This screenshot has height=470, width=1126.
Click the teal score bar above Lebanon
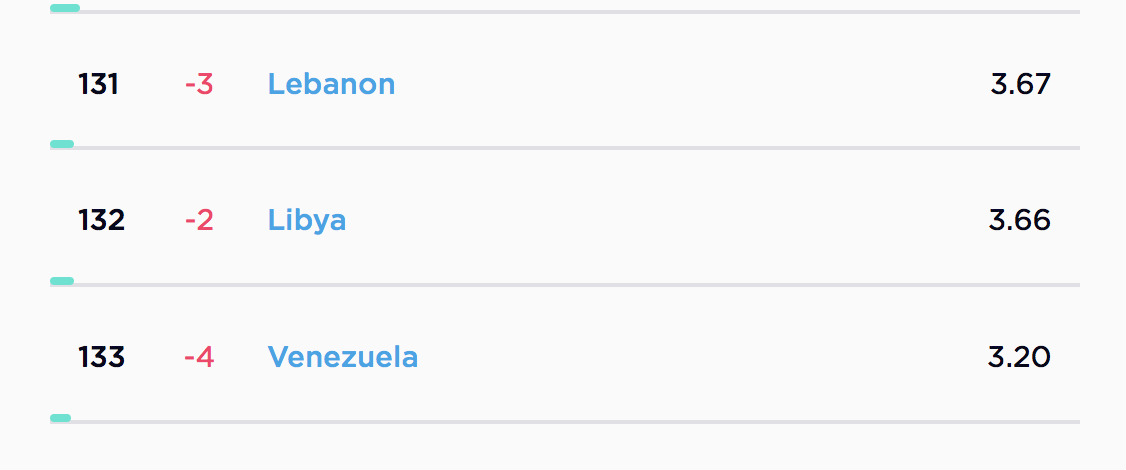click(64, 8)
